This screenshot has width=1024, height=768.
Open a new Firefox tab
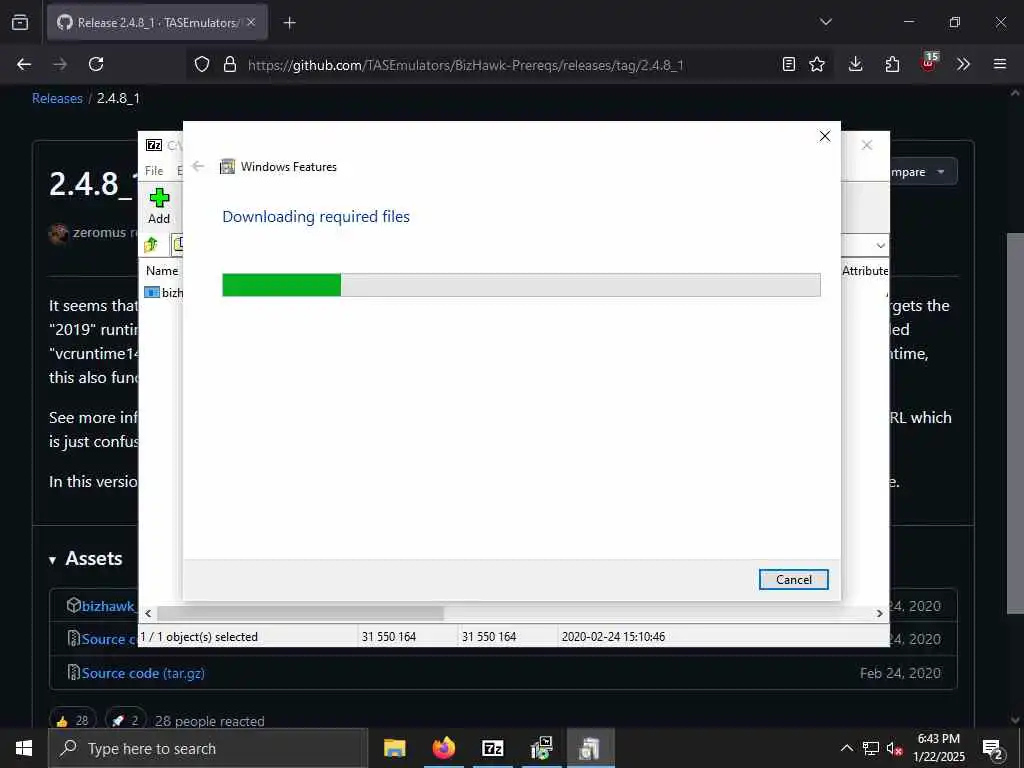tap(289, 23)
